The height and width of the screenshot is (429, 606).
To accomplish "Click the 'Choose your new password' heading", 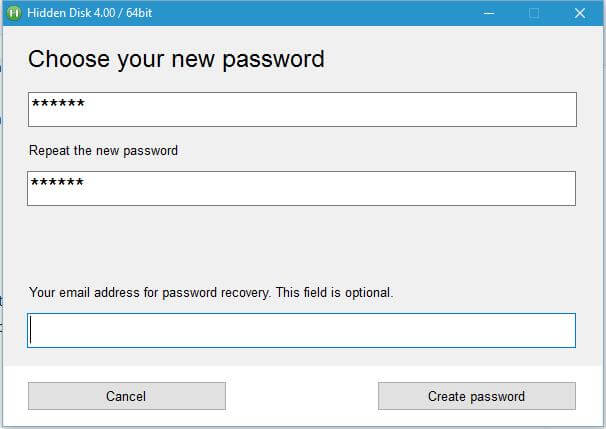I will click(x=176, y=59).
